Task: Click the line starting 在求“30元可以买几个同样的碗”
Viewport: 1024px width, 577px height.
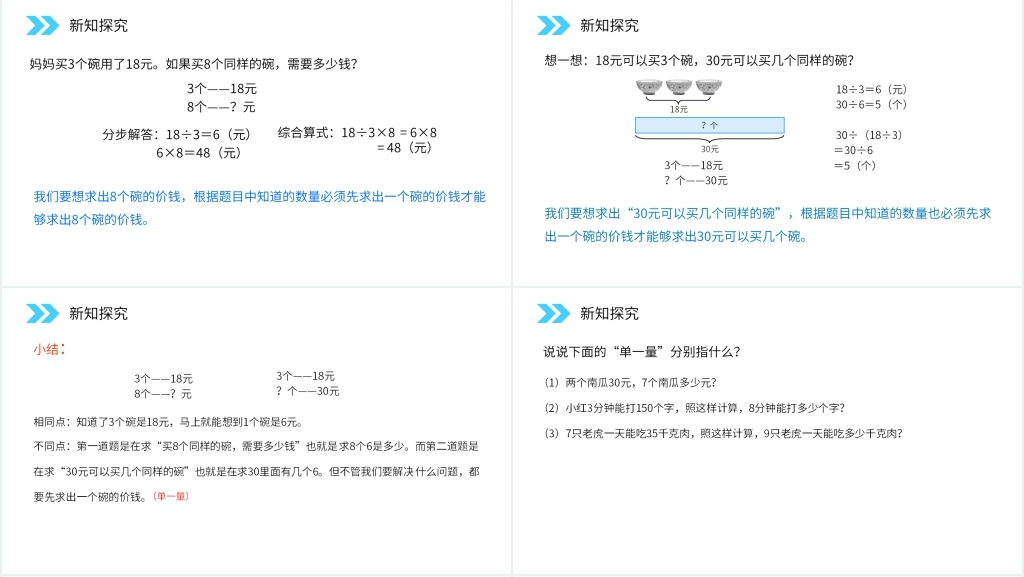Action: [x=256, y=471]
